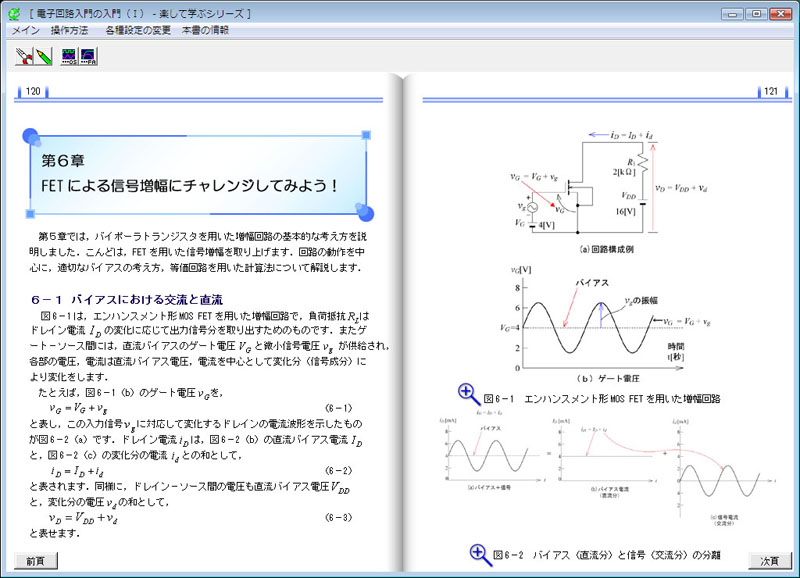Click the green application icon in the title bar
Image resolution: width=800 pixels, height=578 pixels.
pyautogui.click(x=14, y=14)
